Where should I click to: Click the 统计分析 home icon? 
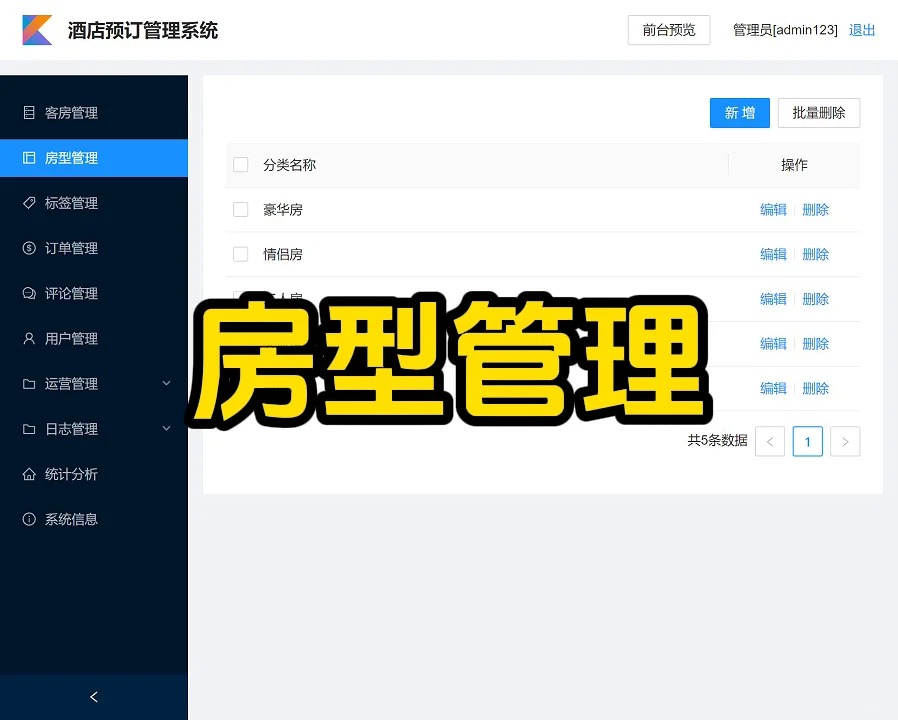[x=29, y=474]
